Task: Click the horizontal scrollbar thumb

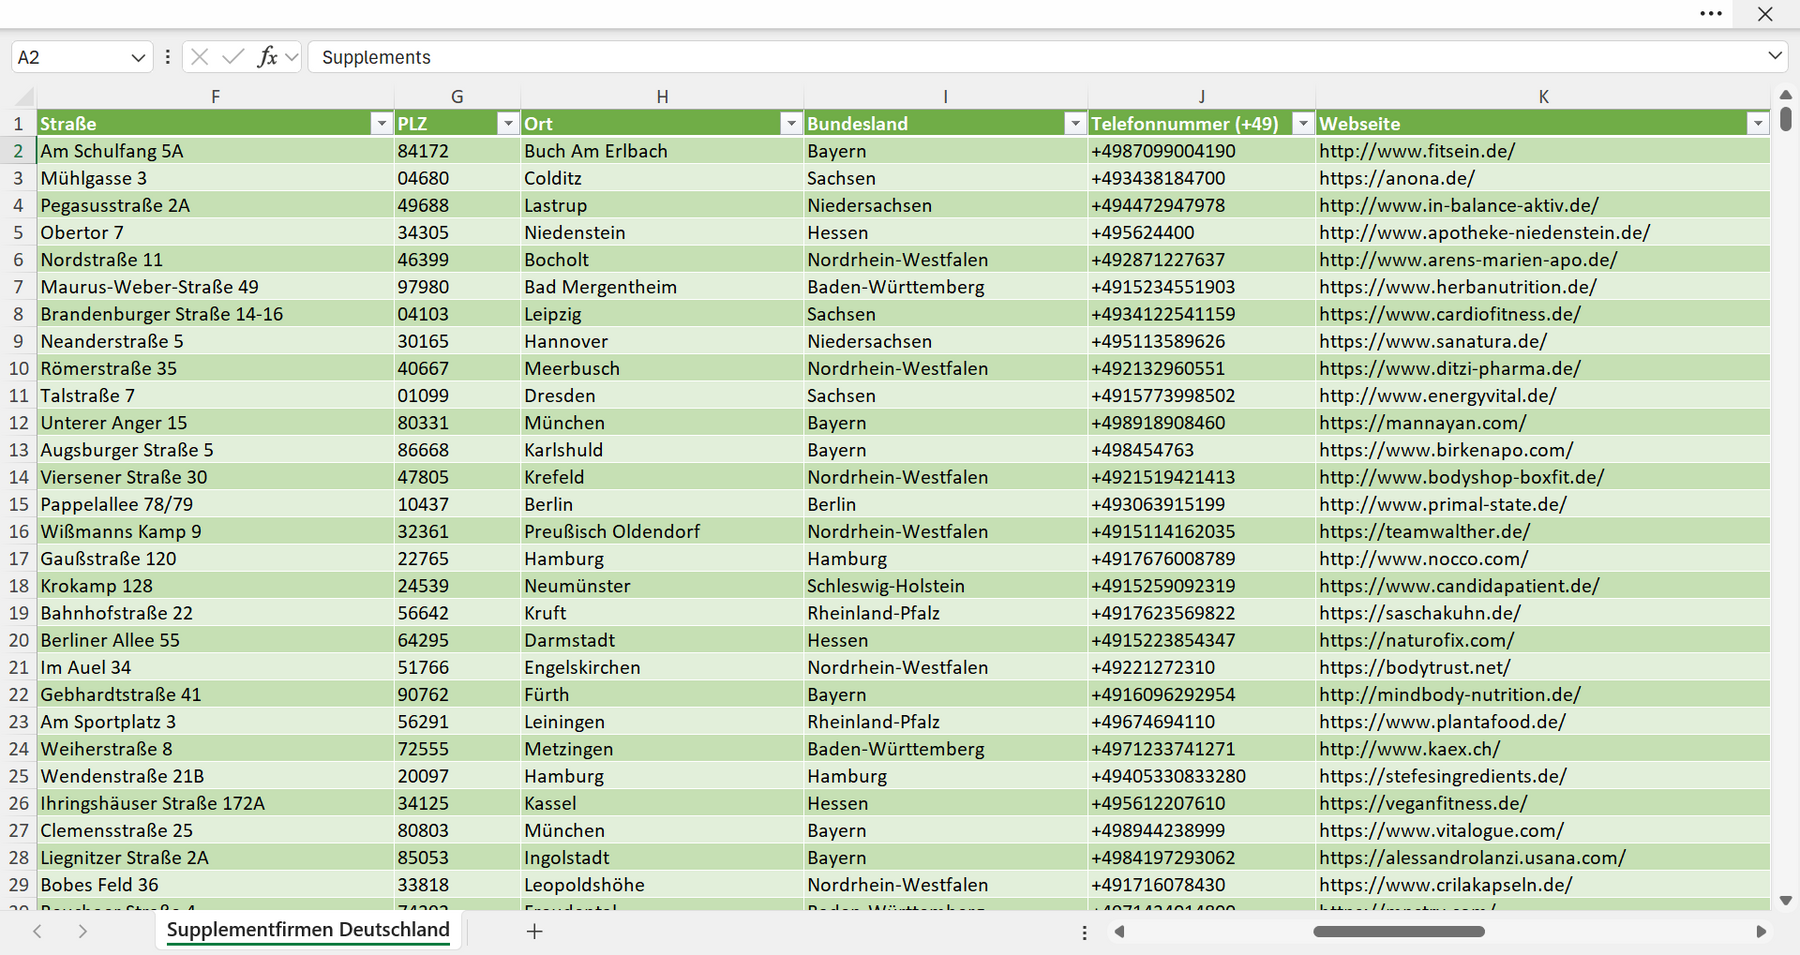Action: point(1399,932)
